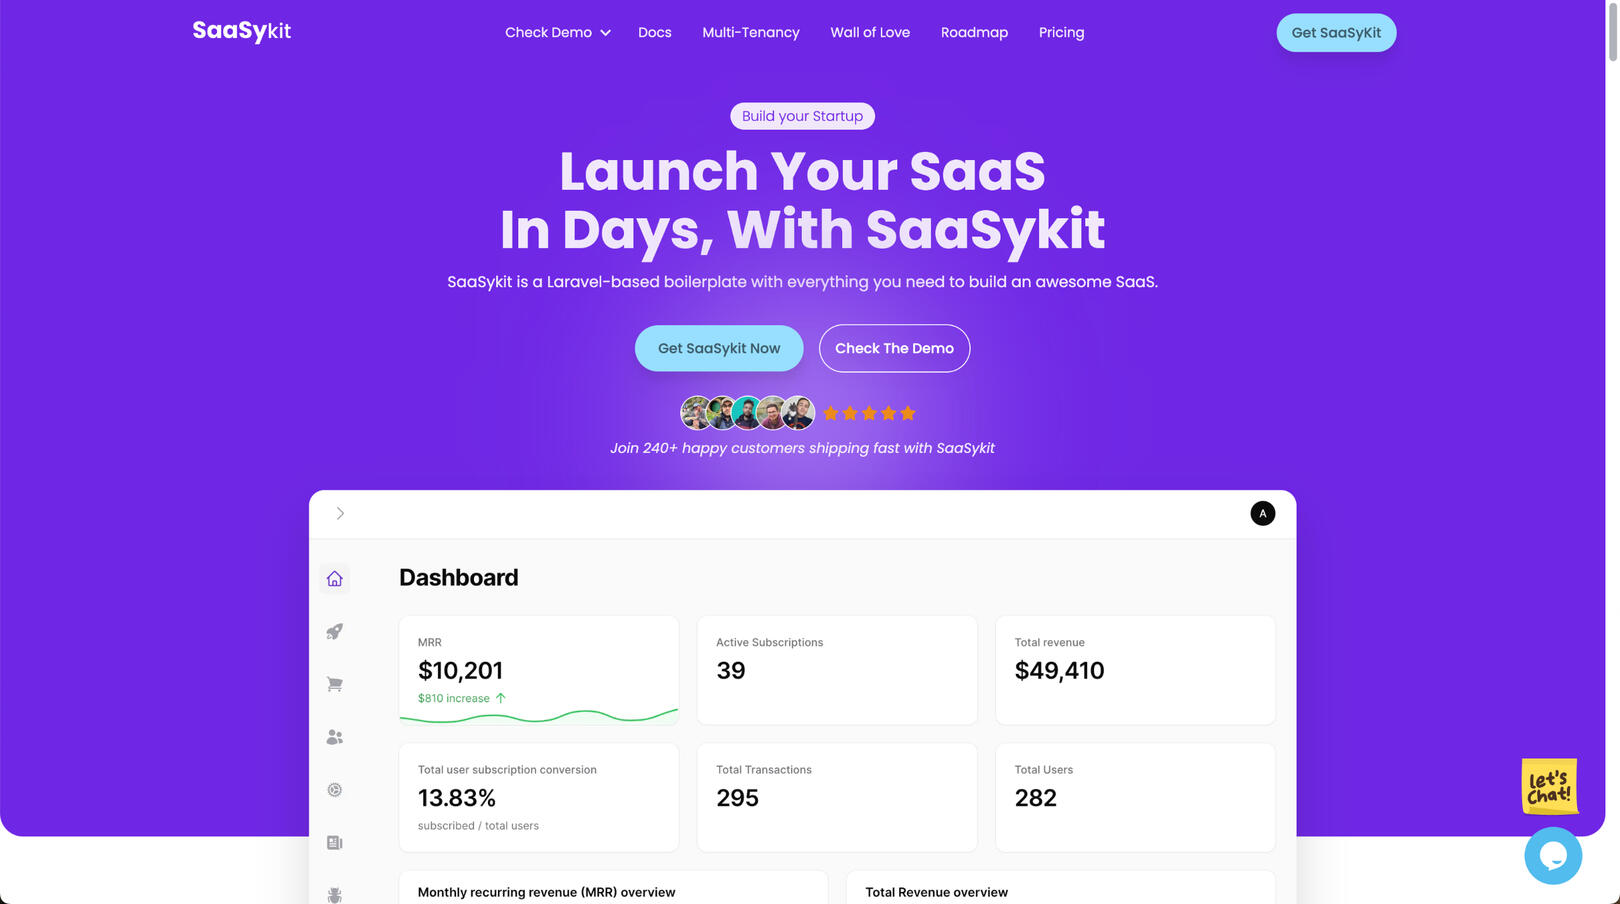Expand the dashboard sidebar with the chevron
The width and height of the screenshot is (1620, 904).
(340, 513)
